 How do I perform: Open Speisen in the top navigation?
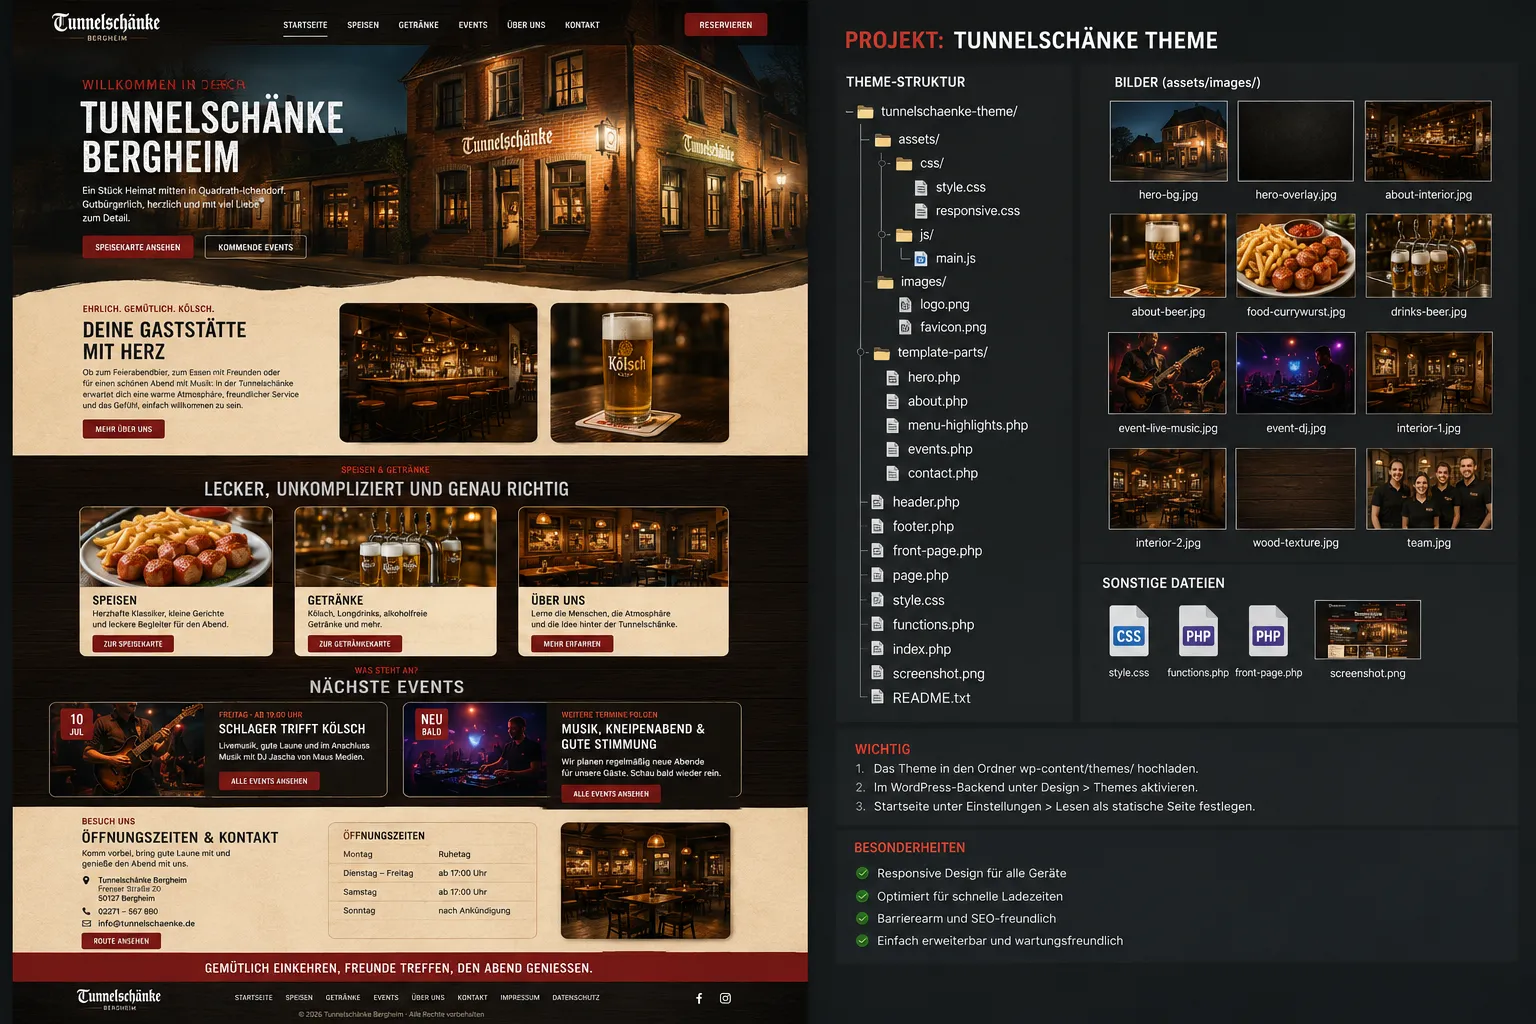click(363, 25)
